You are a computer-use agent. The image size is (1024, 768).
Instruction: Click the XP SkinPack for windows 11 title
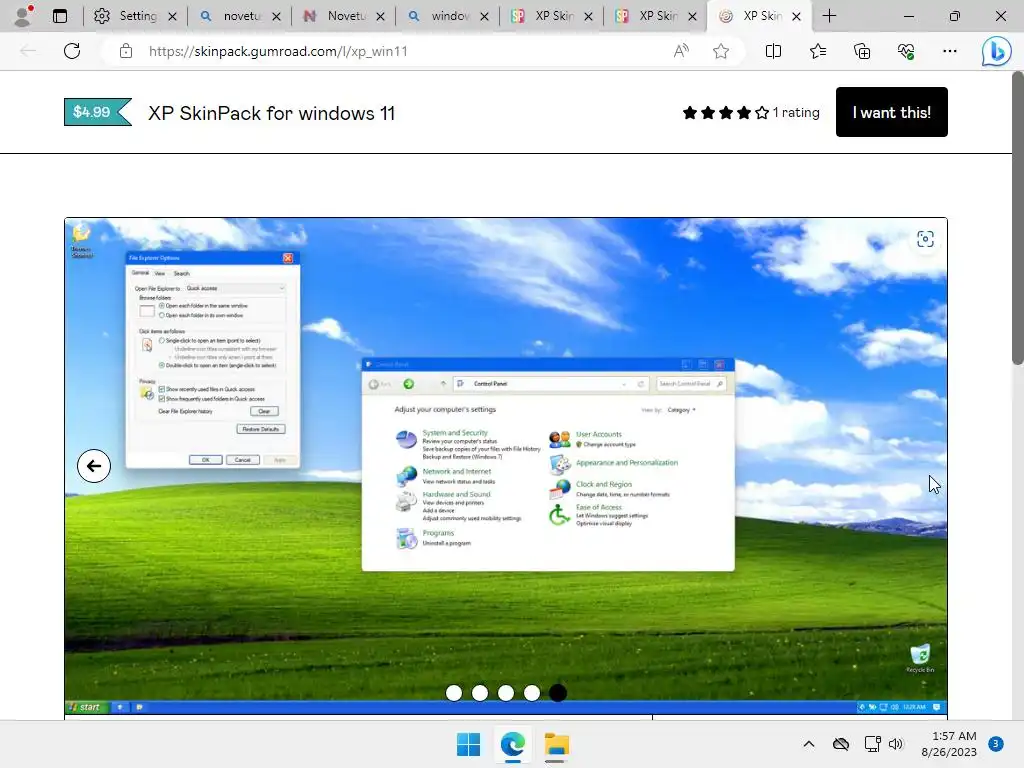(x=272, y=113)
